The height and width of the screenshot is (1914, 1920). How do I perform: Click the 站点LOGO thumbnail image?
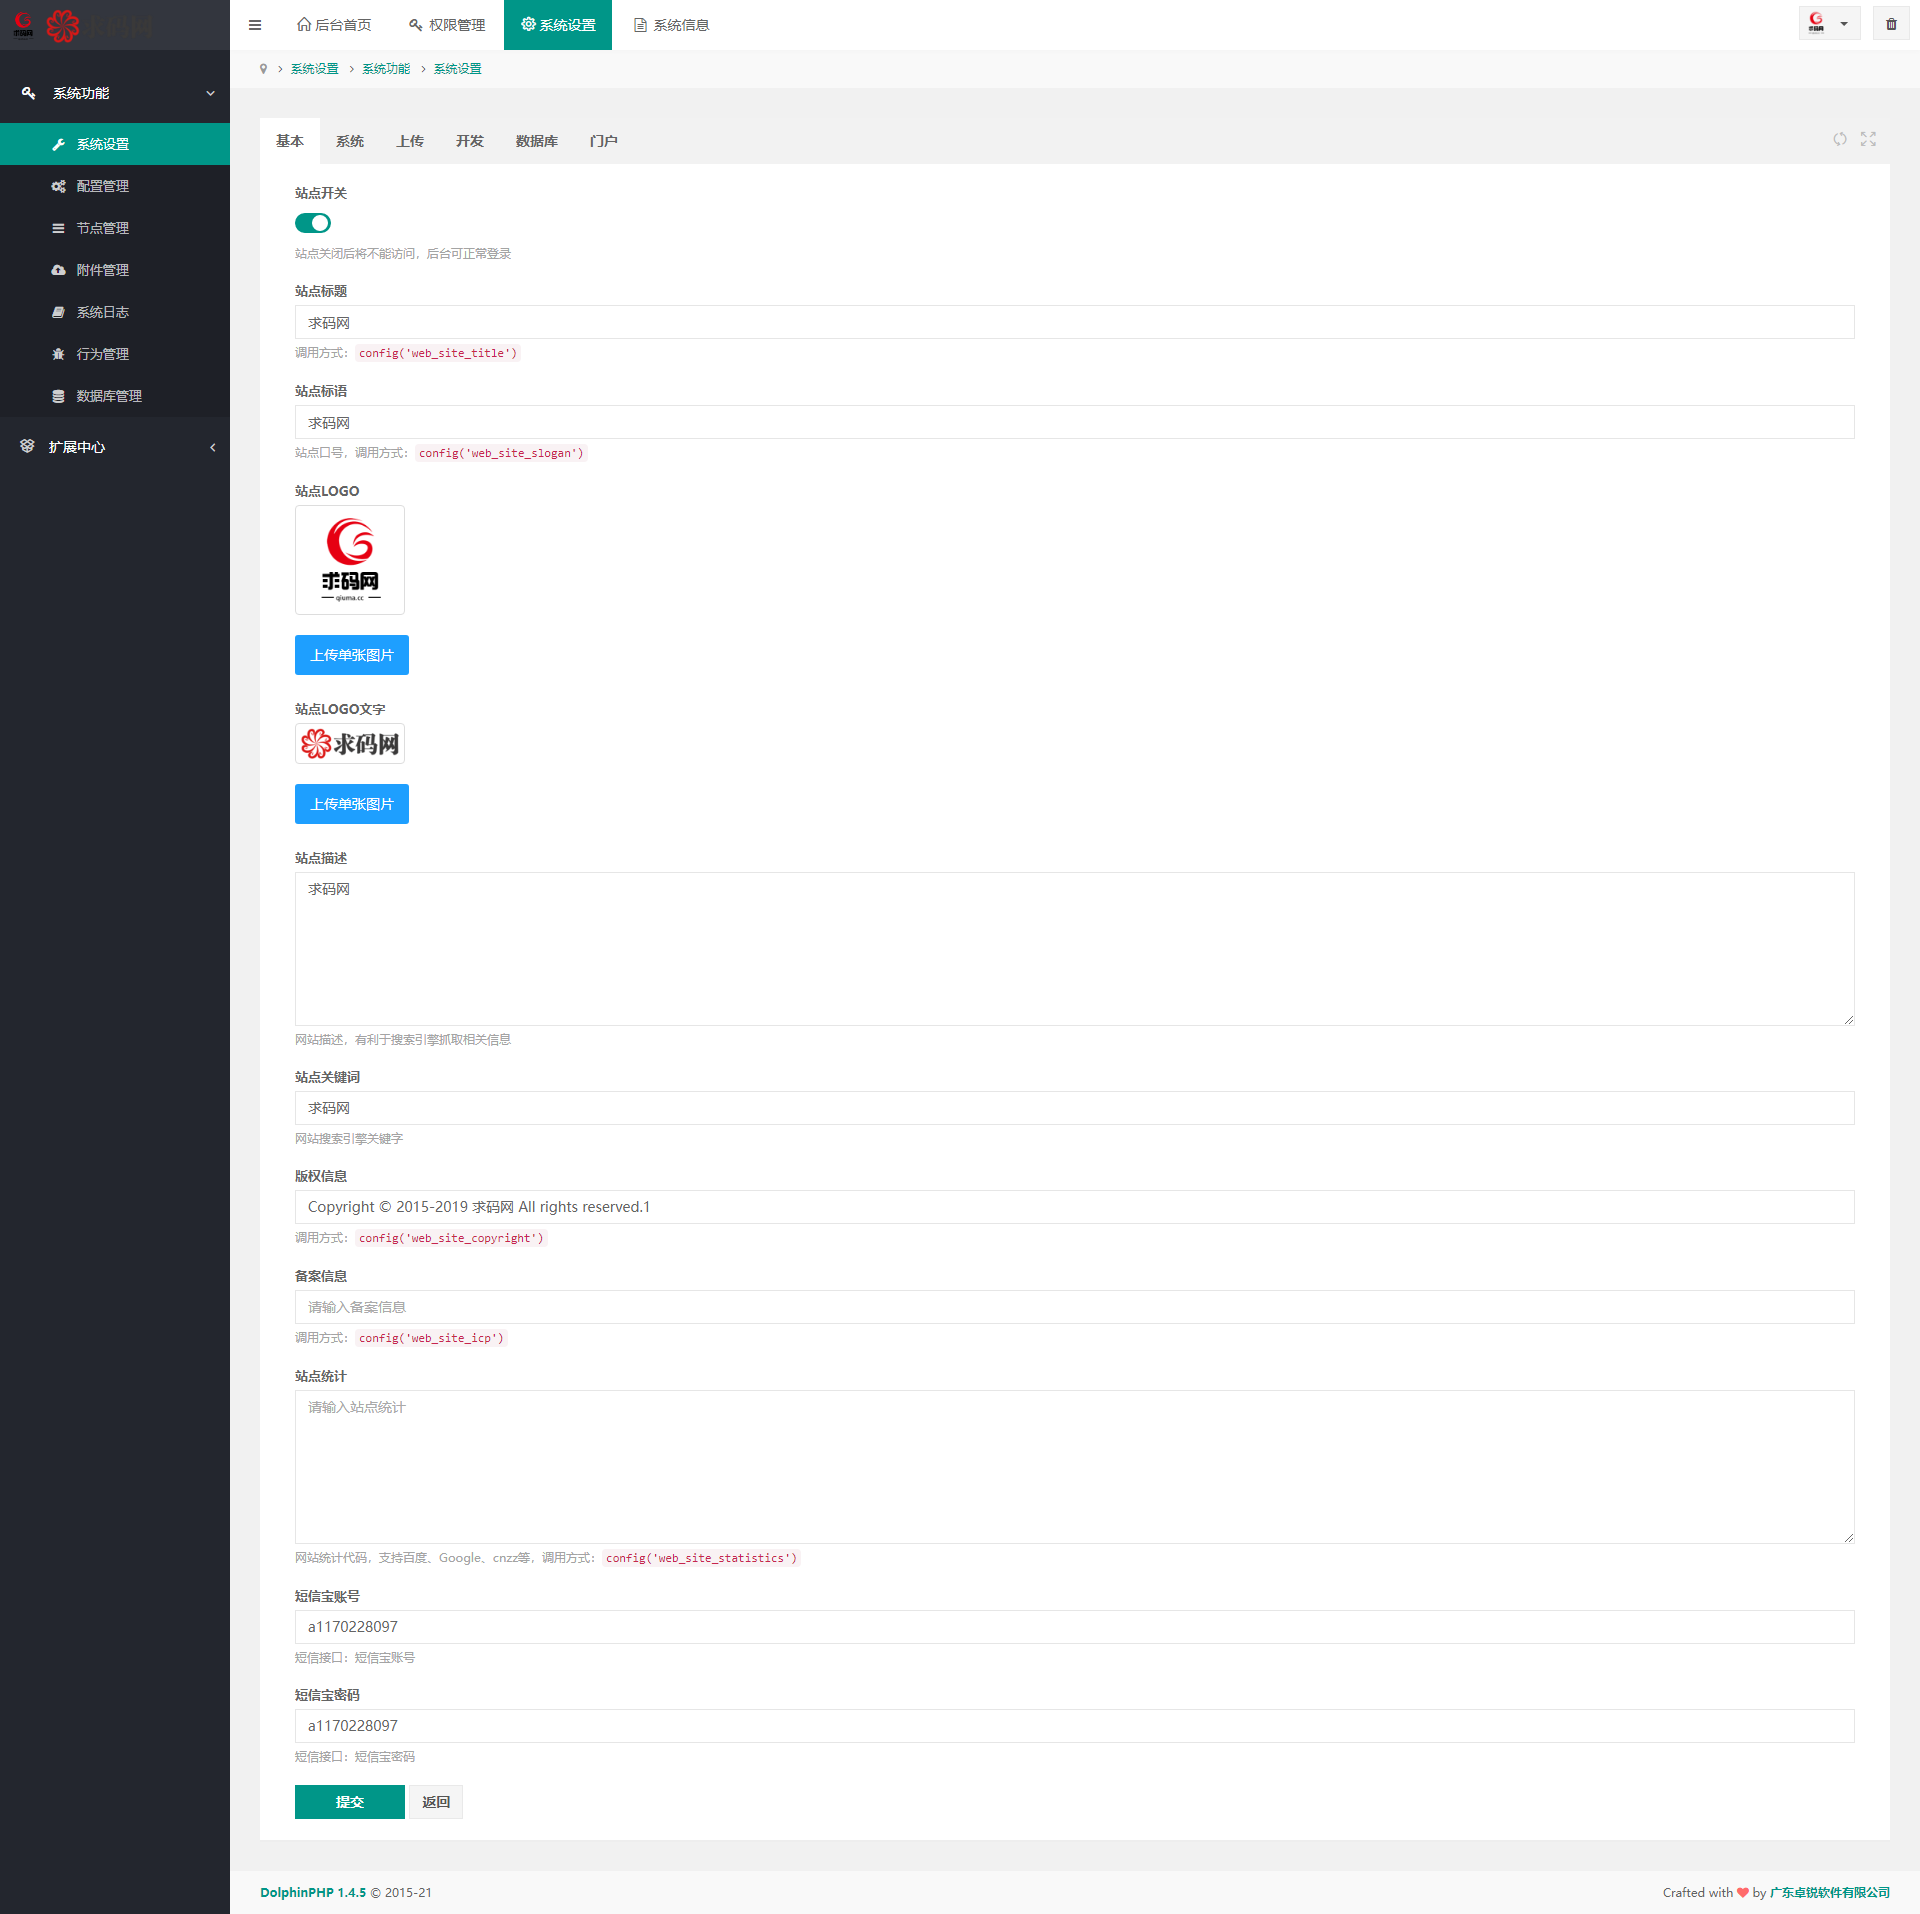(350, 560)
